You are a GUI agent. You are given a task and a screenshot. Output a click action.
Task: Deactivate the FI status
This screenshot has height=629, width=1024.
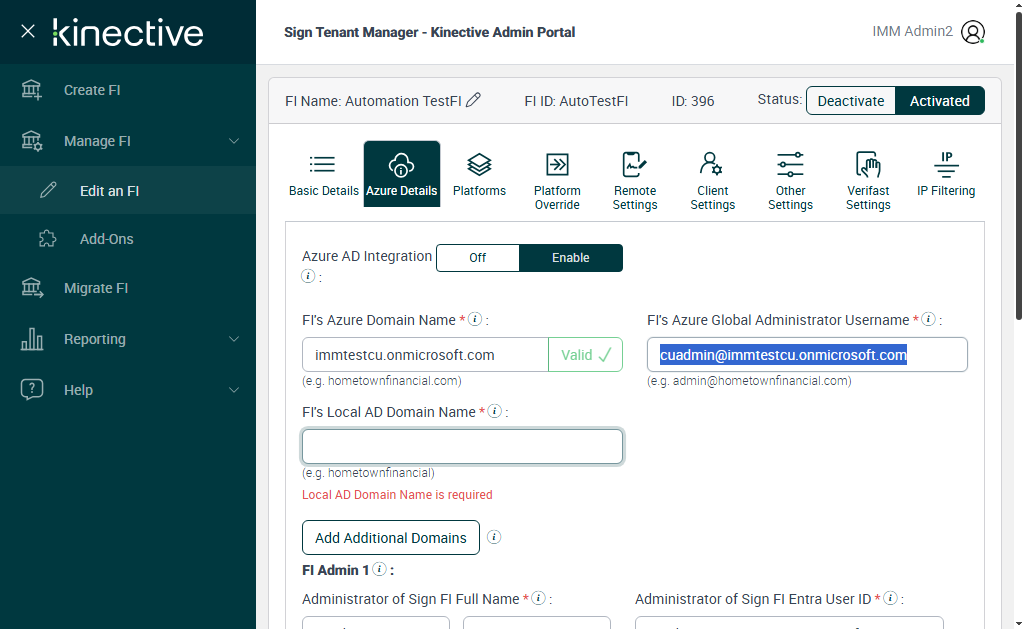pos(851,101)
